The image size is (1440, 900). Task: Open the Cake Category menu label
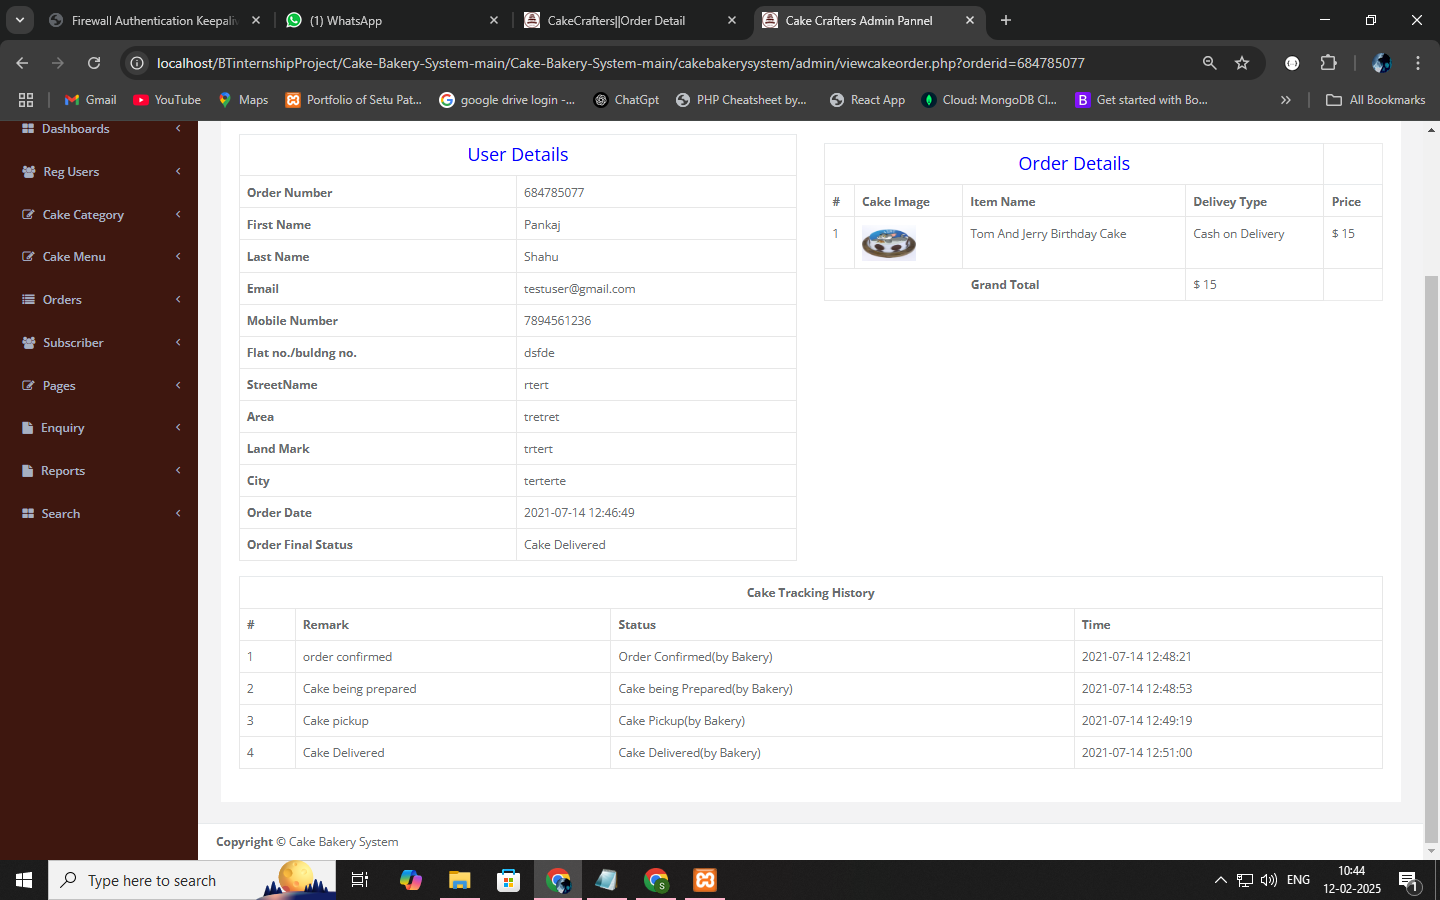point(83,215)
